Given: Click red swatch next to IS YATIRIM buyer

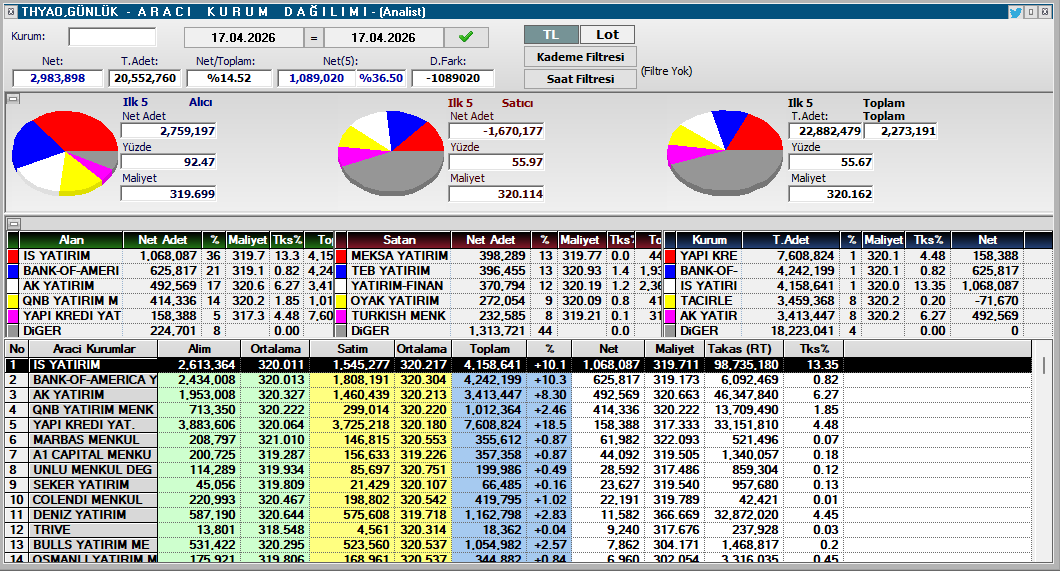Looking at the screenshot, I should (13, 256).
